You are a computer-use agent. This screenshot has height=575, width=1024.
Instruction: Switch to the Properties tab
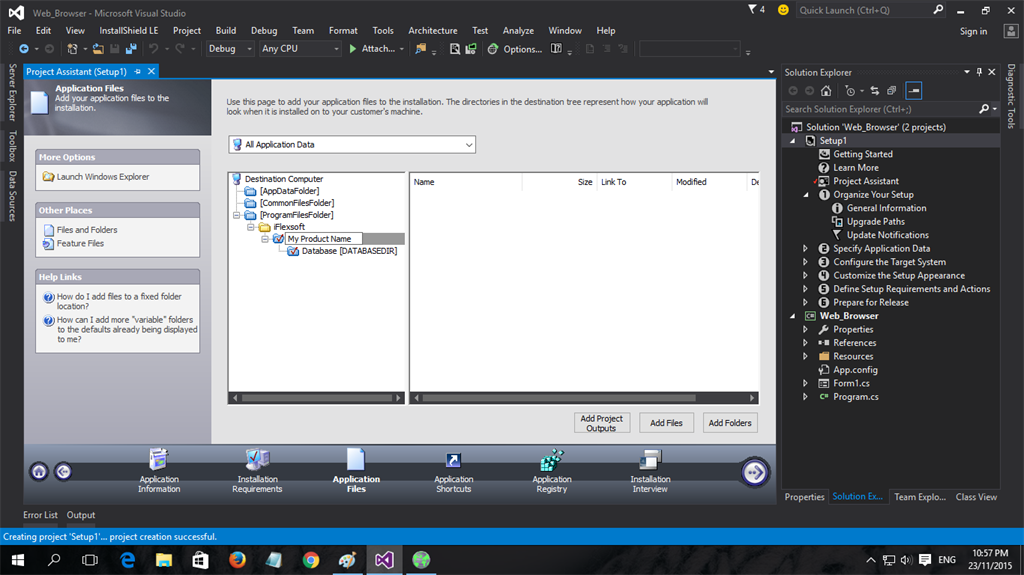(805, 497)
